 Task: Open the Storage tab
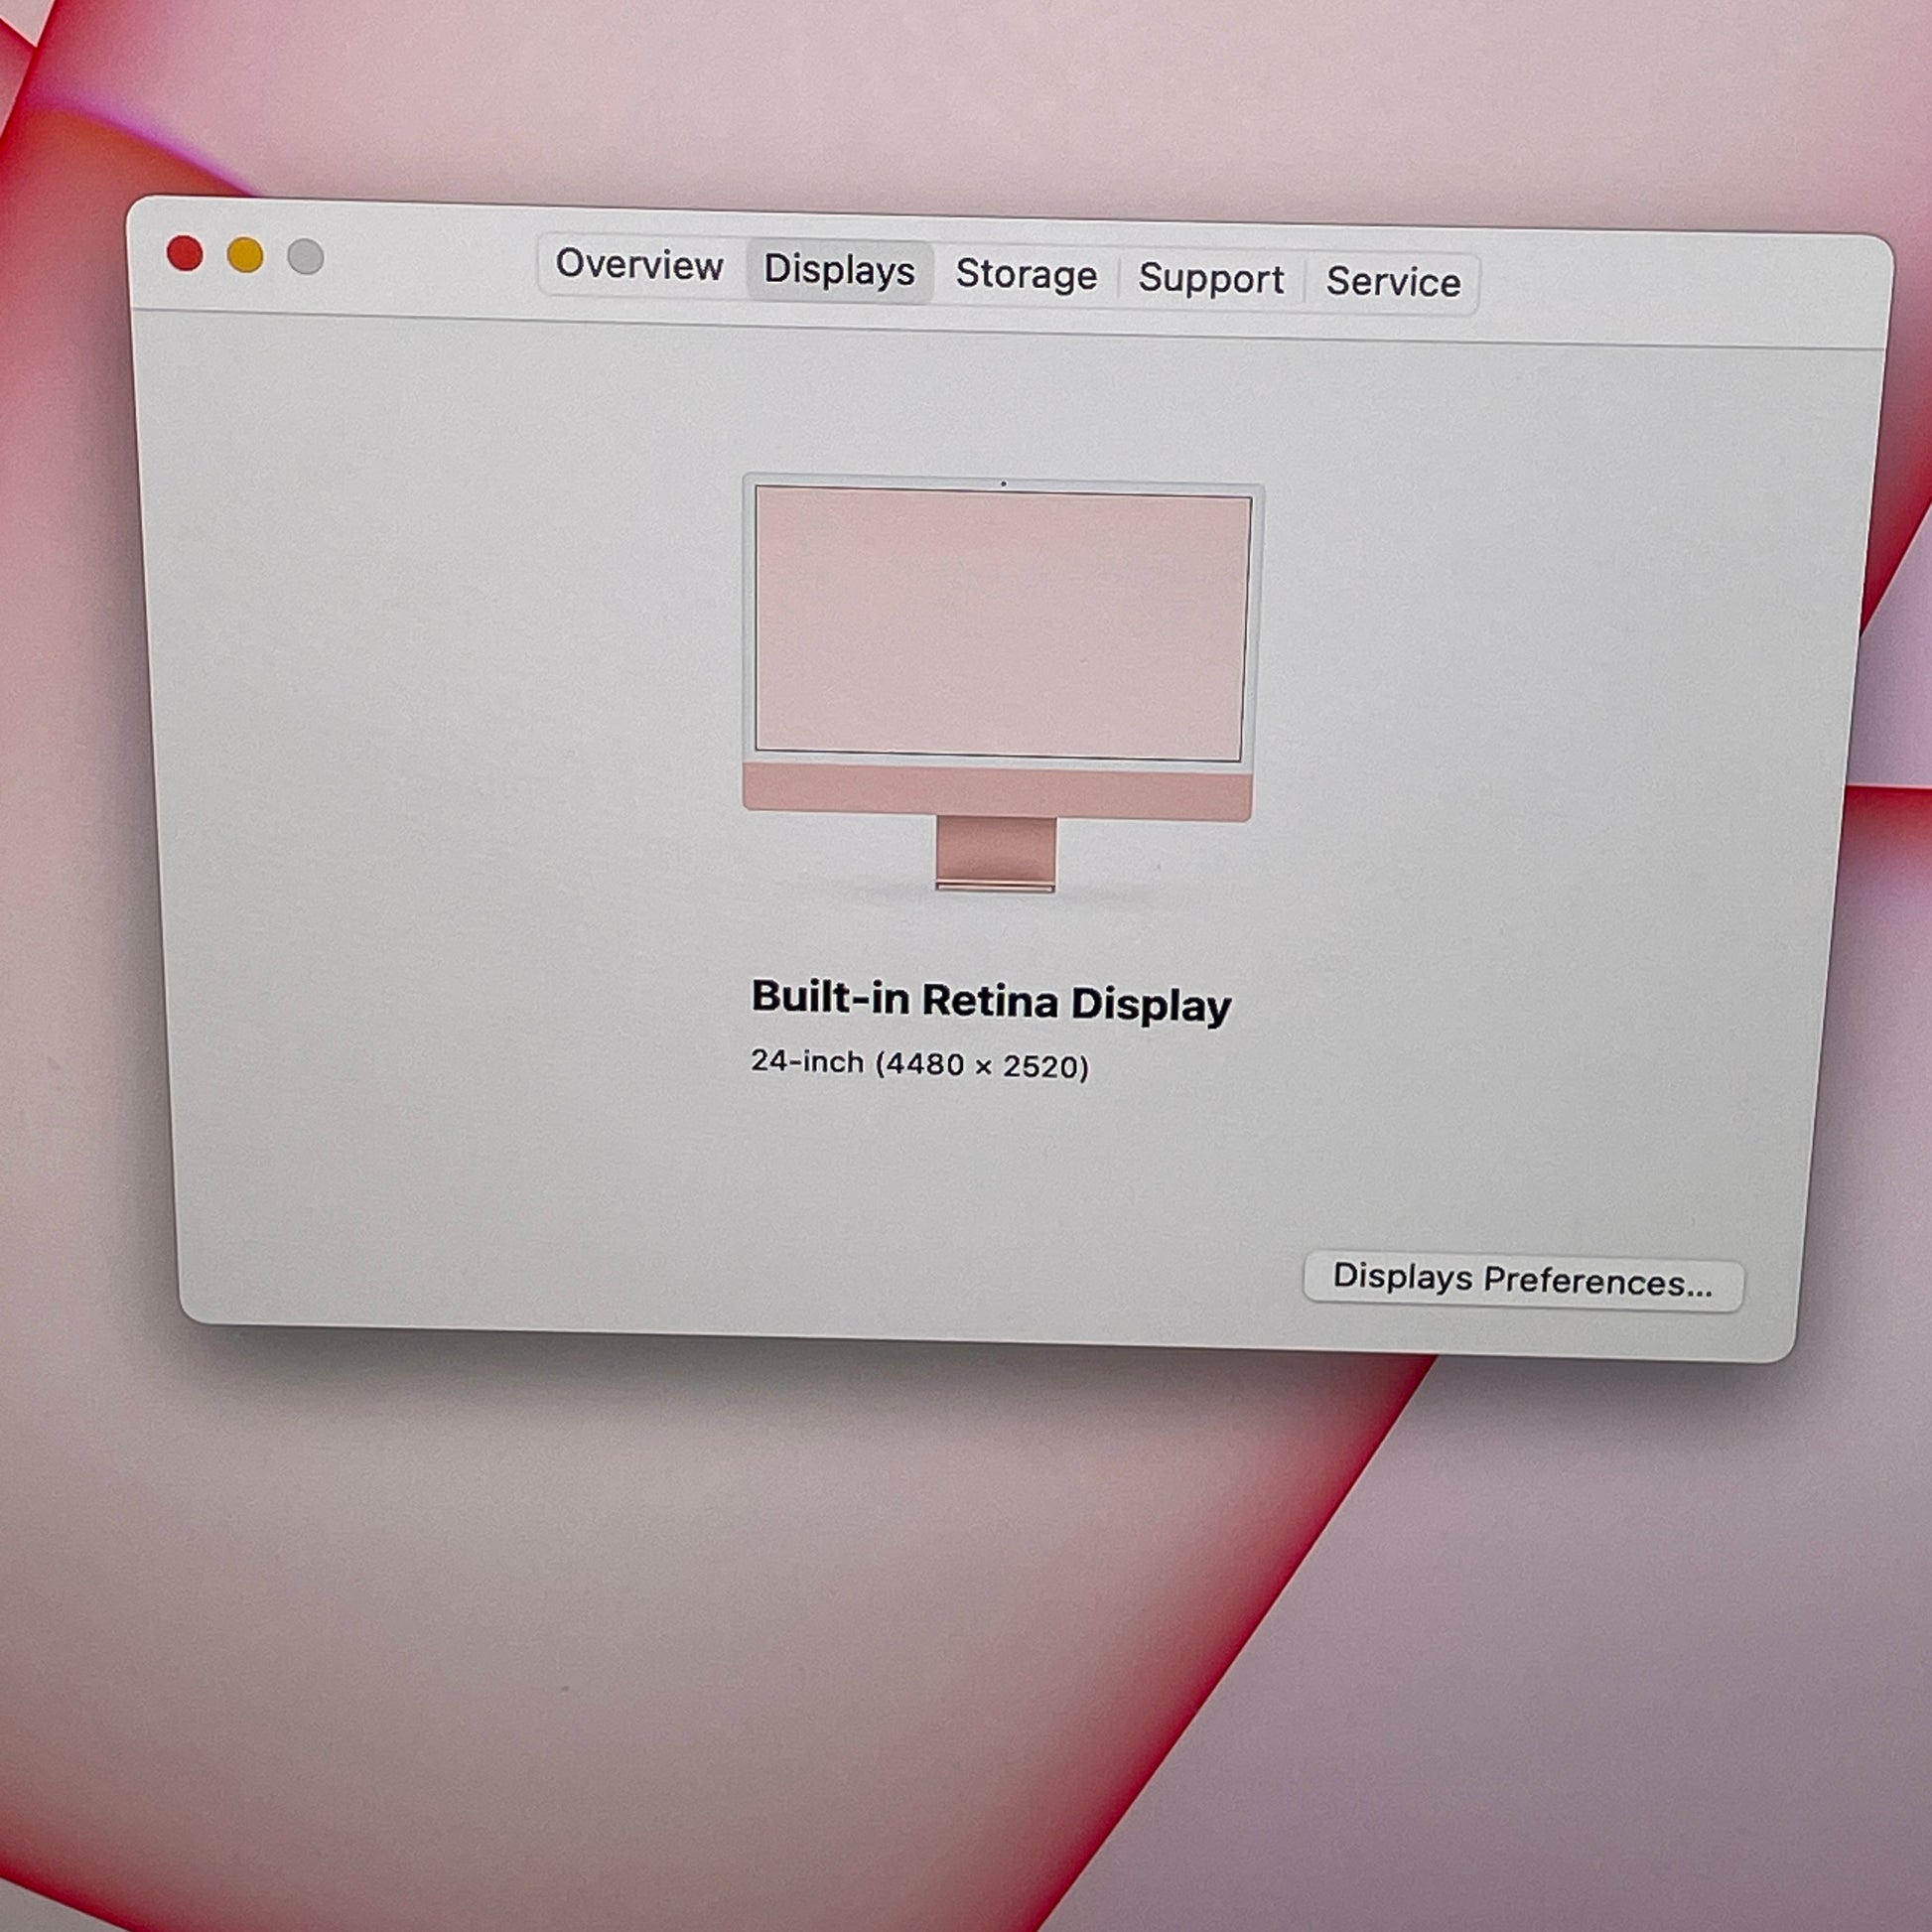pyautogui.click(x=1026, y=275)
